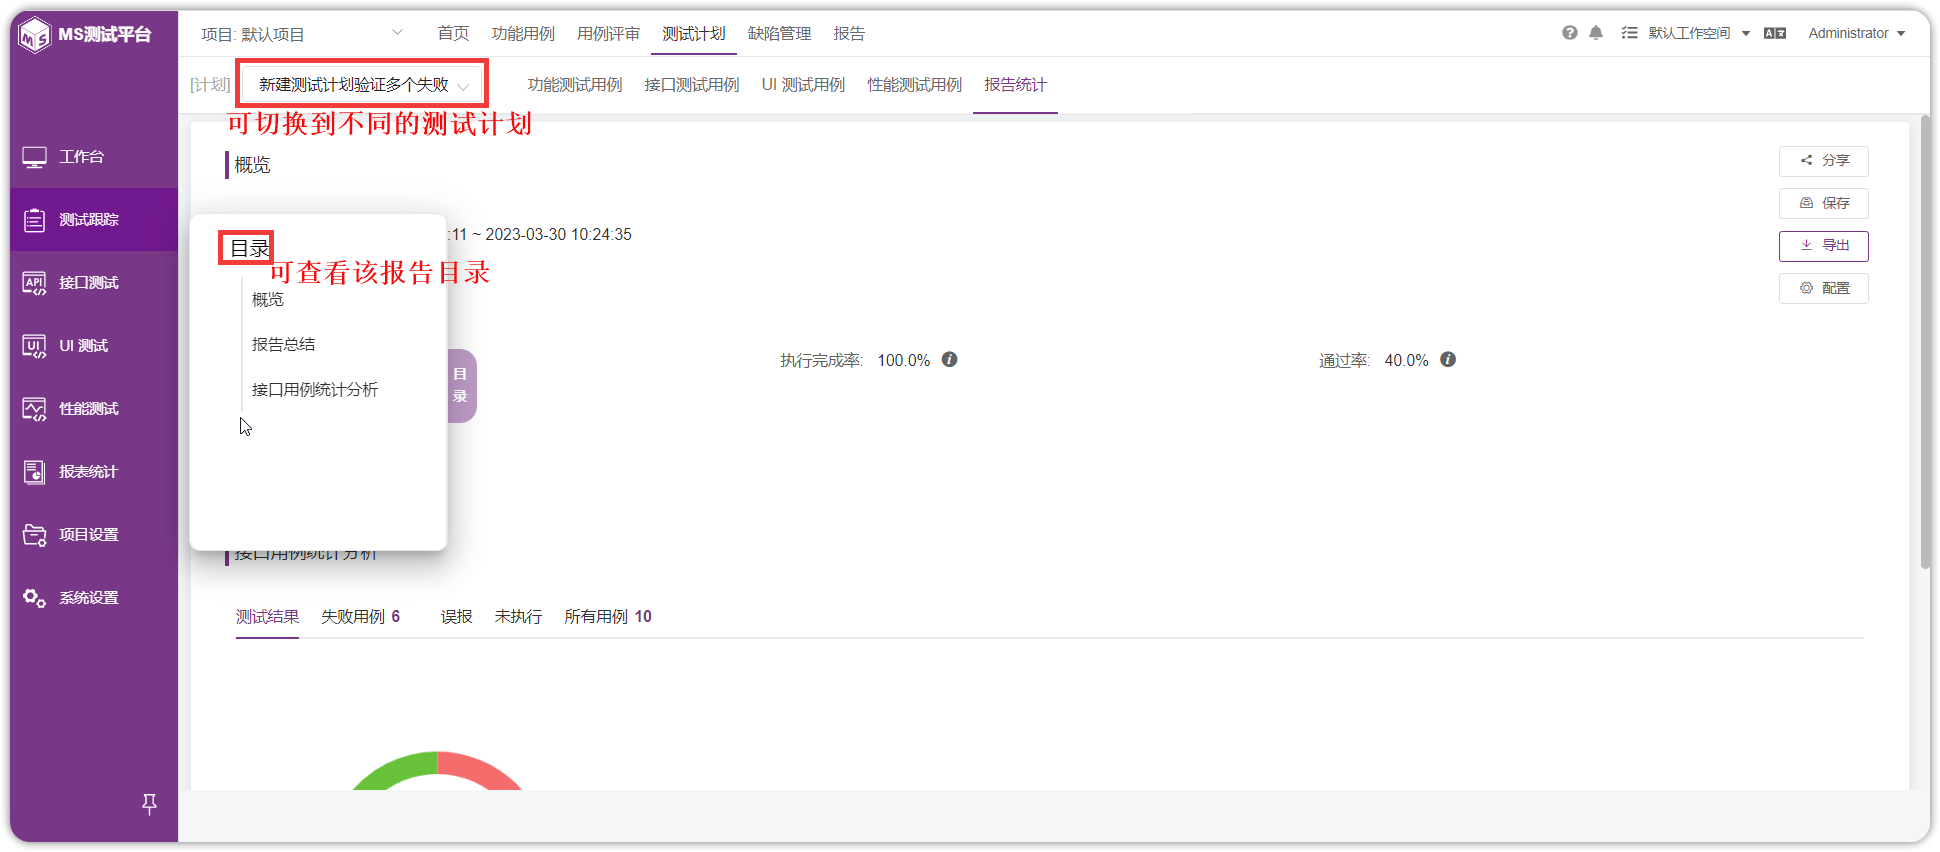Open 接口测试 module in sidebar

pos(94,283)
